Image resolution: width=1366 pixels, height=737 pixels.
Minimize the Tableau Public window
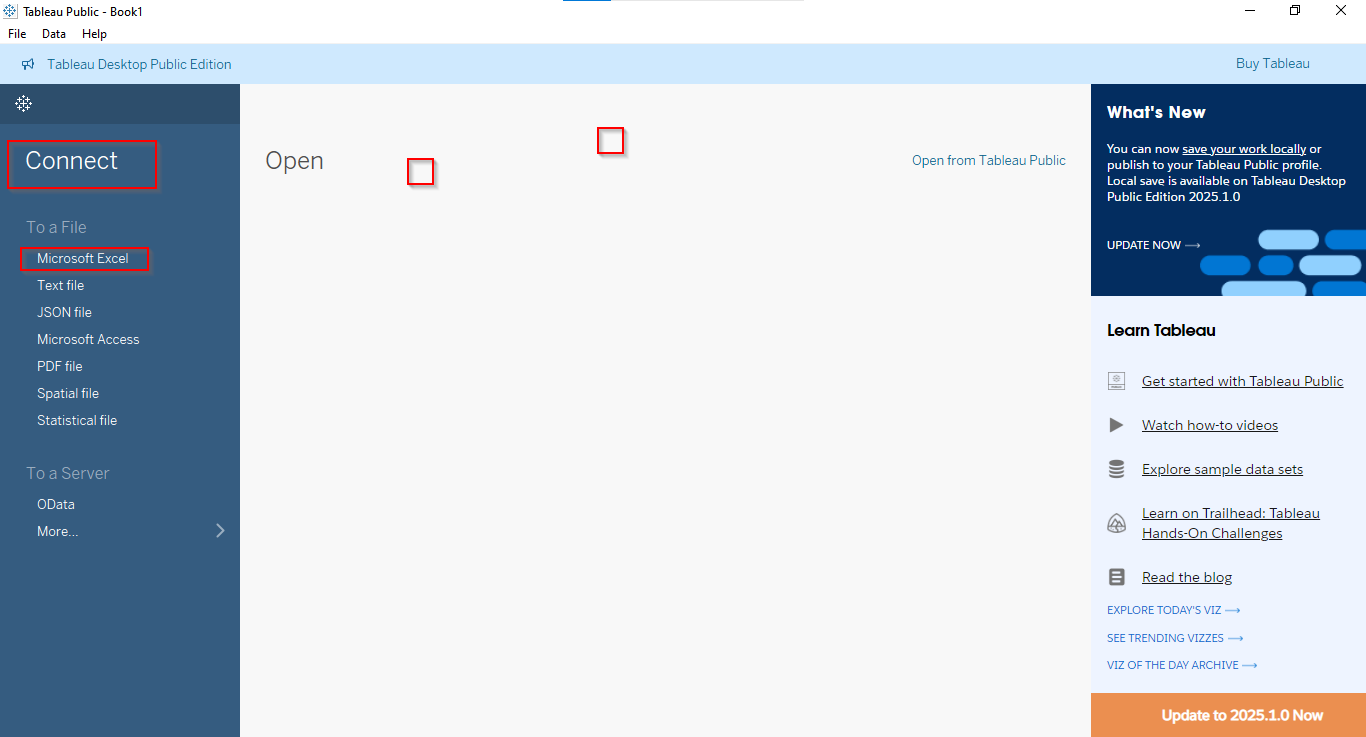[1250, 11]
